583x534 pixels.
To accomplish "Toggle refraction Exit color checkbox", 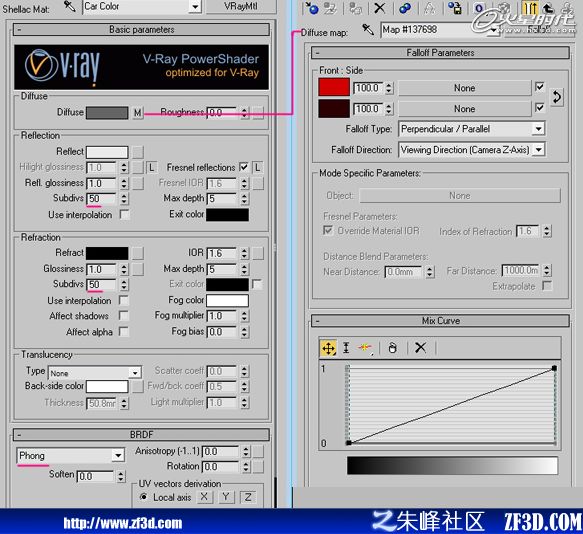I will click(257, 284).
